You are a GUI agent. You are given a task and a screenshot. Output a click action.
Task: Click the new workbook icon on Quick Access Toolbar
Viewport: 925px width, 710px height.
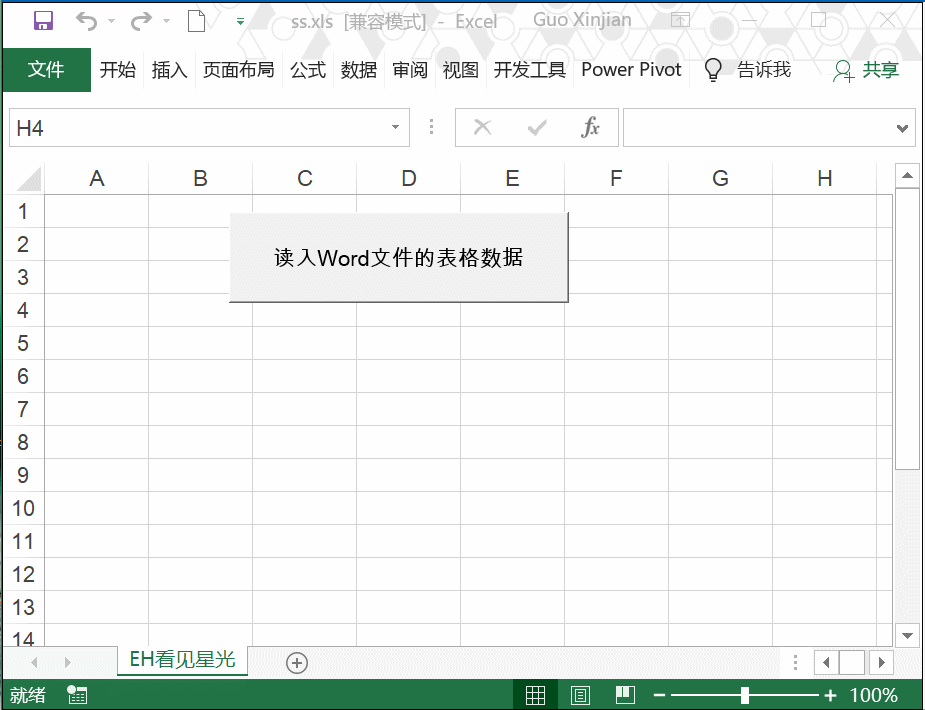196,20
